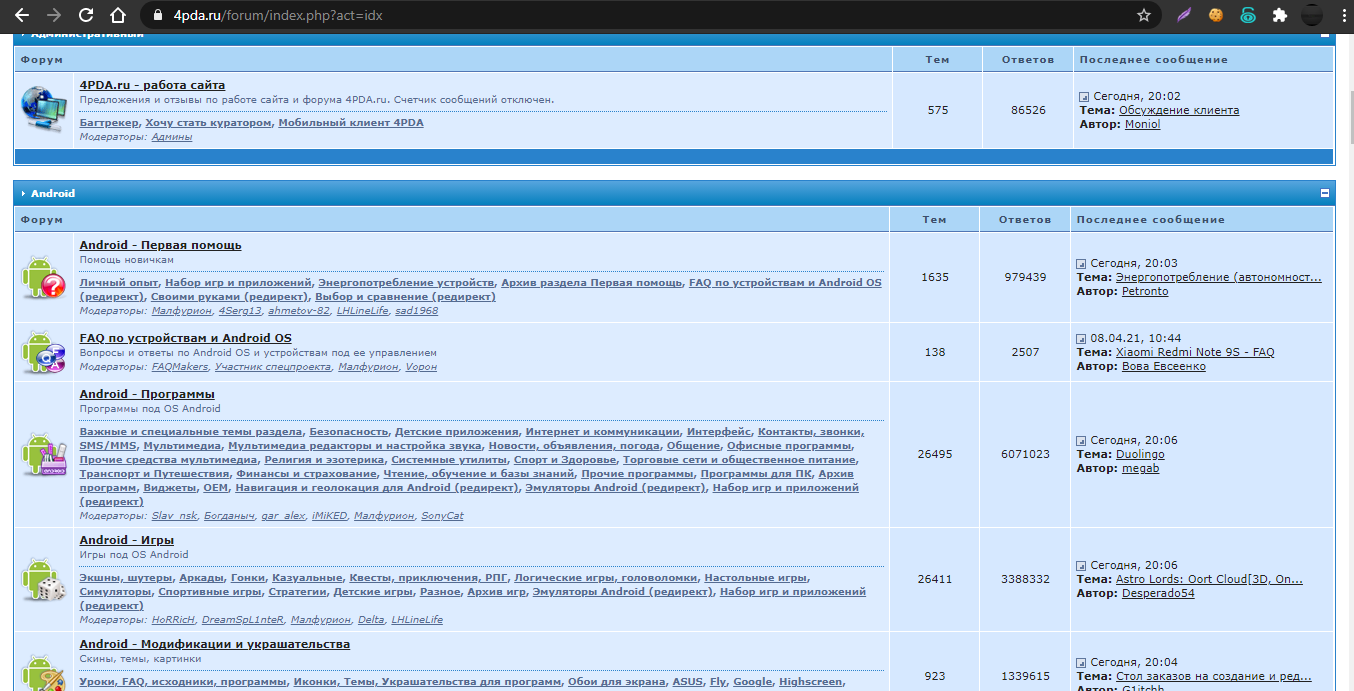Click the browser back arrow

pos(21,15)
